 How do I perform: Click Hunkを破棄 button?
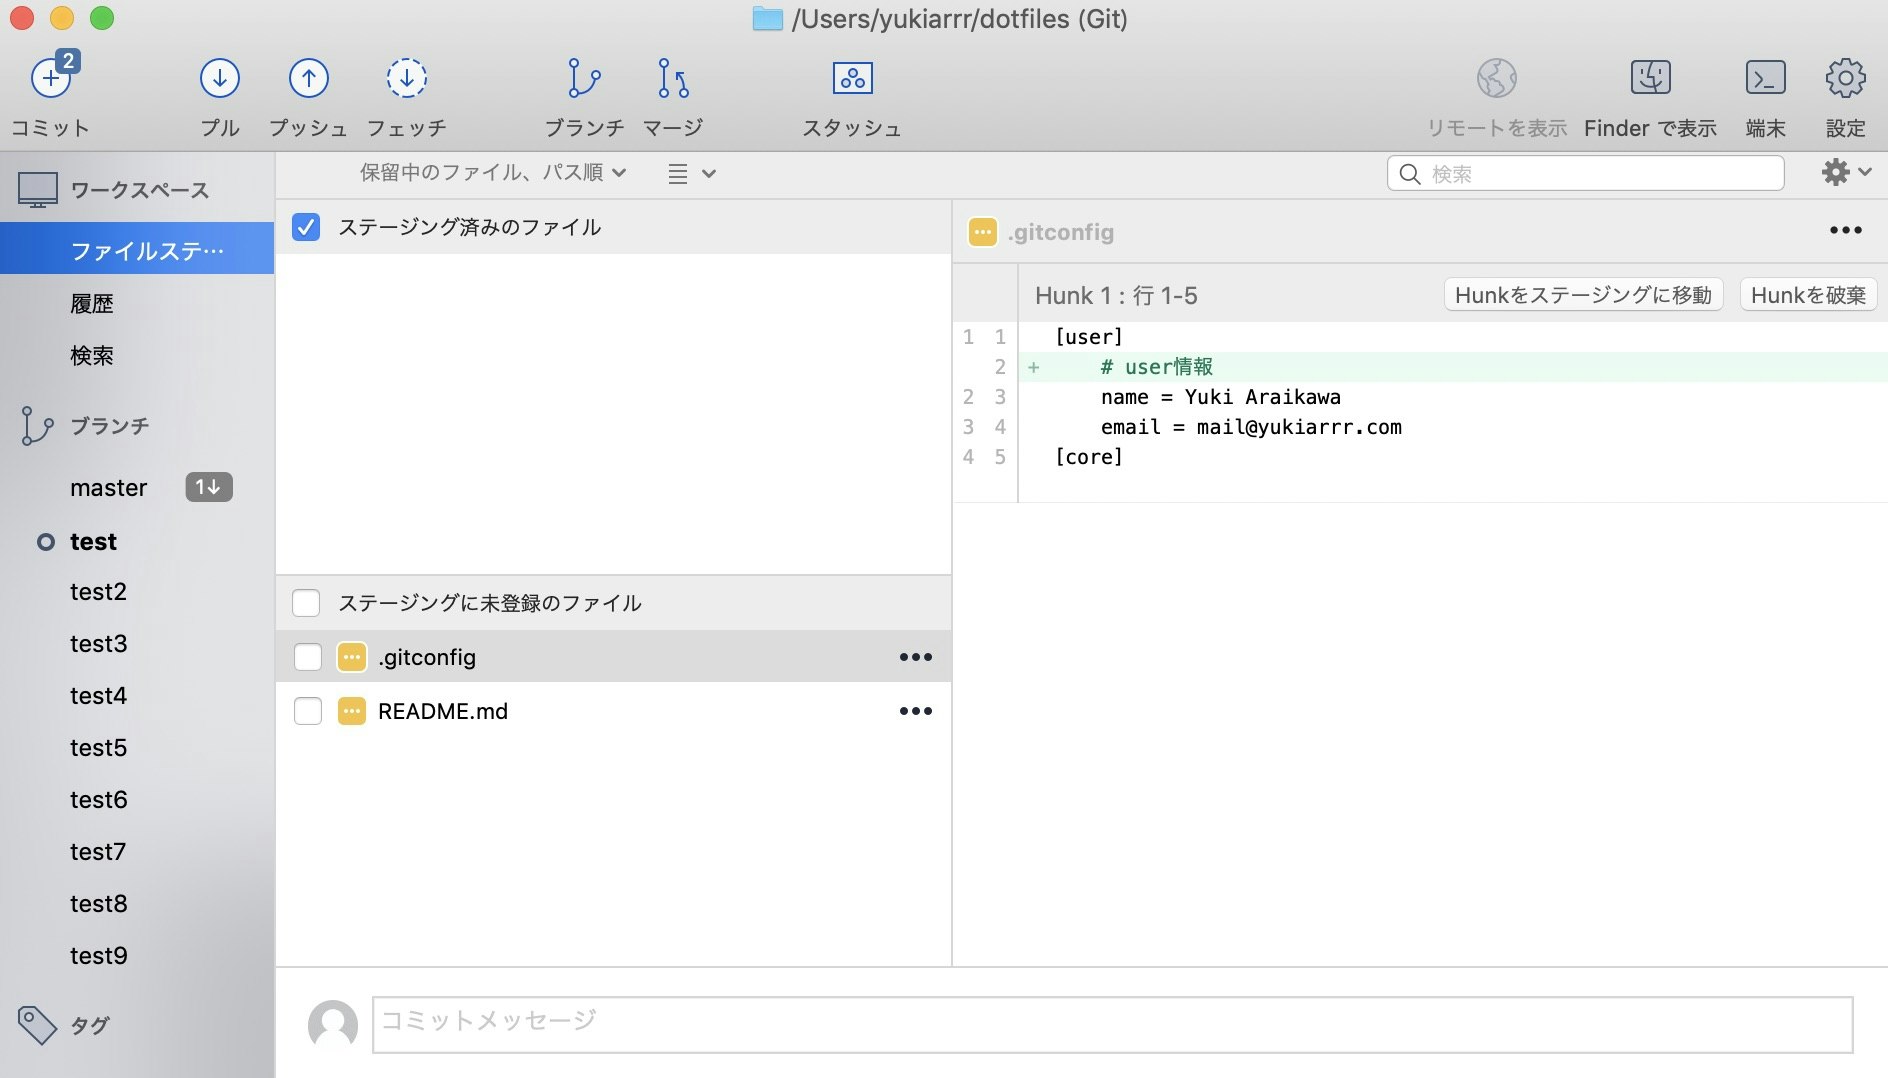point(1808,295)
